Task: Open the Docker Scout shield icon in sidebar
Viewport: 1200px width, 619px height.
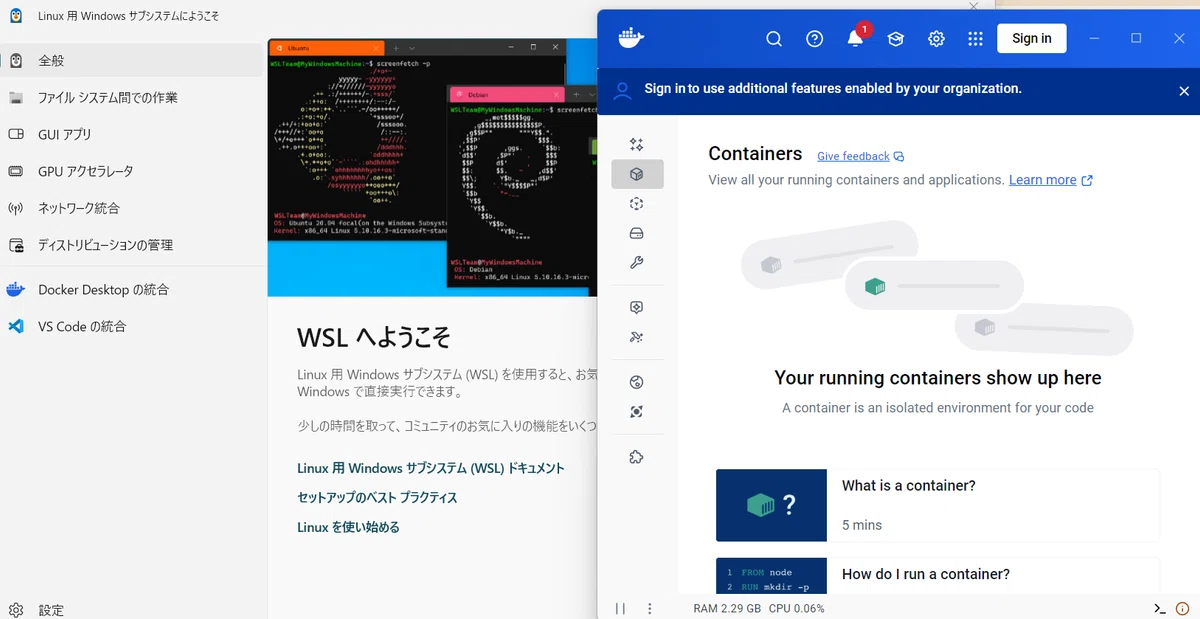Action: click(637, 308)
